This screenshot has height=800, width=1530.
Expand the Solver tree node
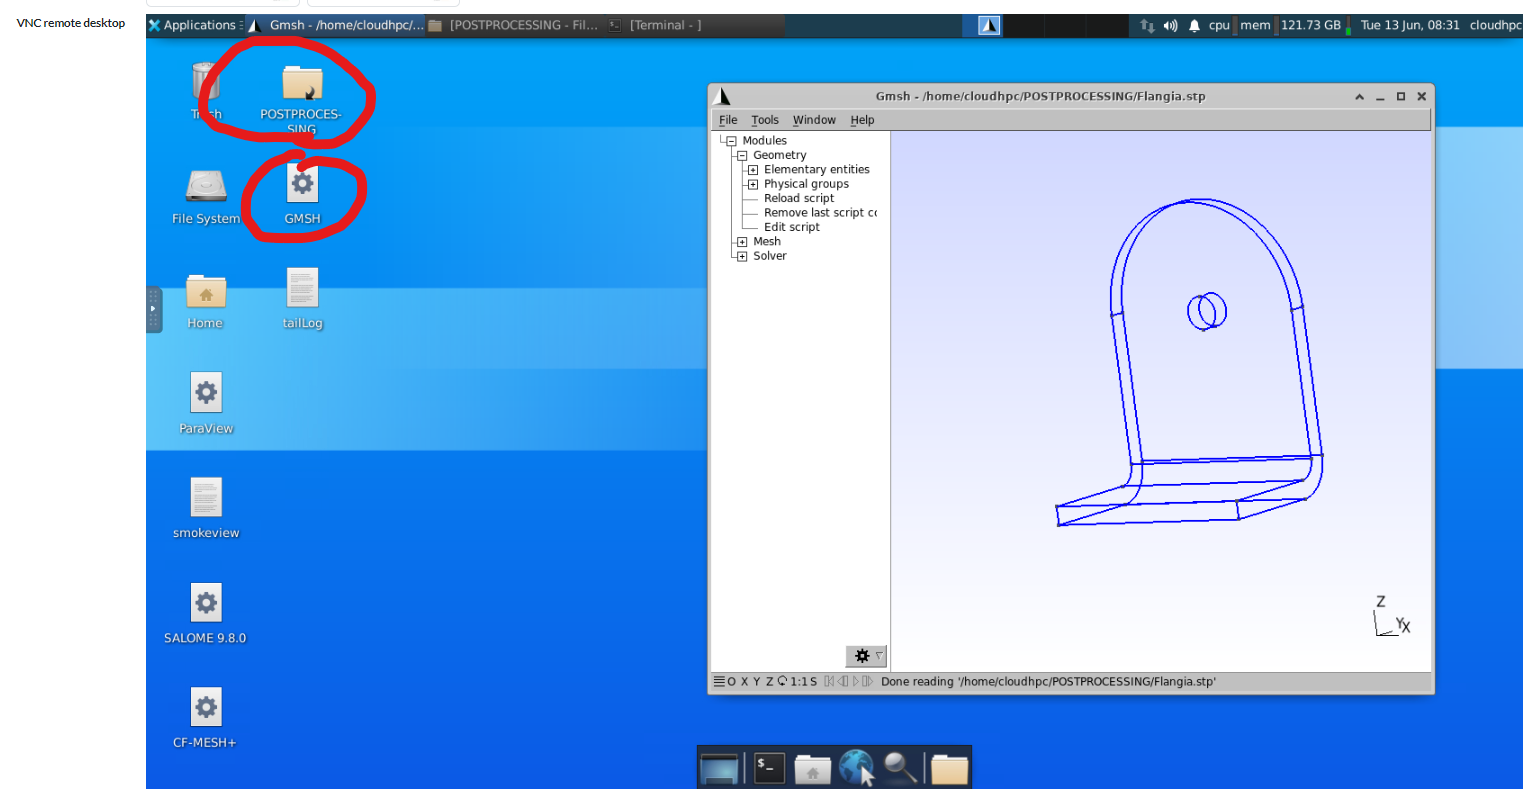point(742,257)
